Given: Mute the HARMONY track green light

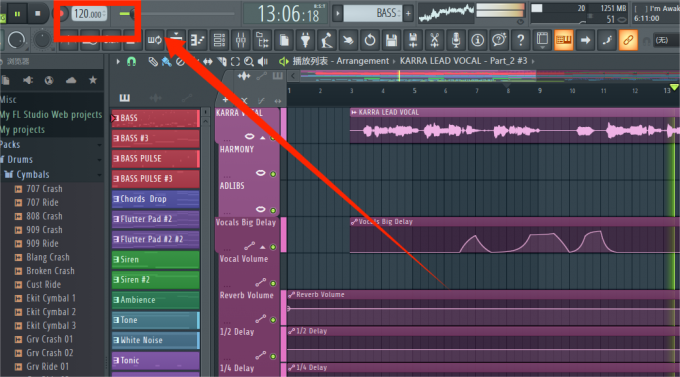Looking at the screenshot, I should click(273, 174).
